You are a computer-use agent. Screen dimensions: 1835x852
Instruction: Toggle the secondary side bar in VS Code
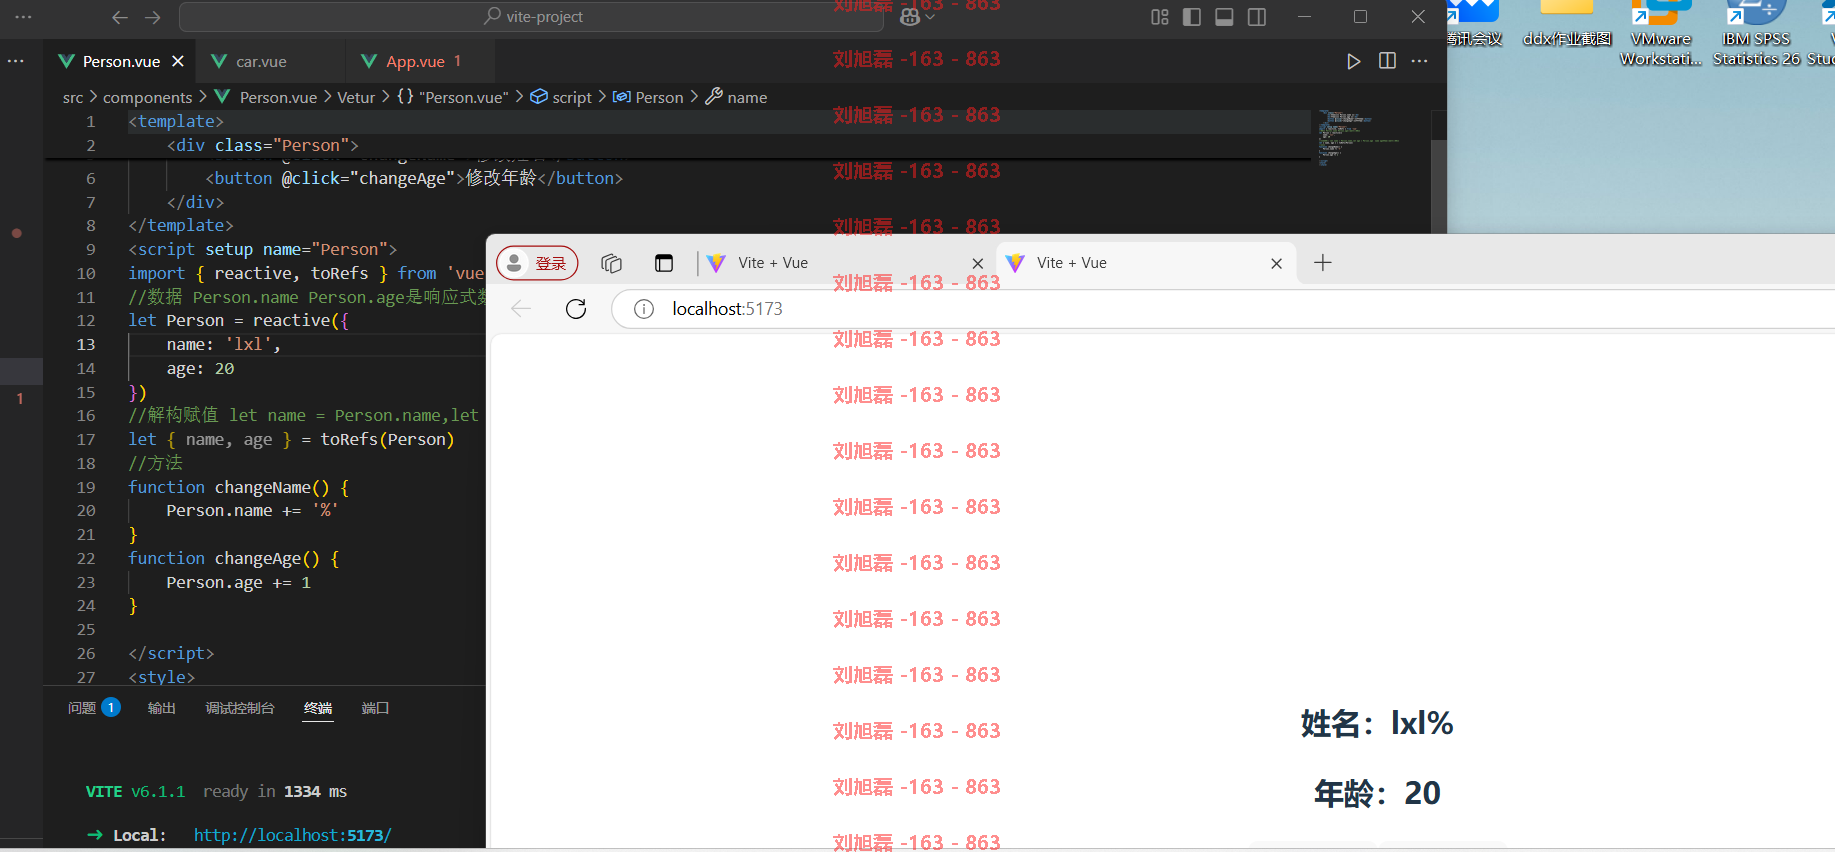coord(1257,17)
